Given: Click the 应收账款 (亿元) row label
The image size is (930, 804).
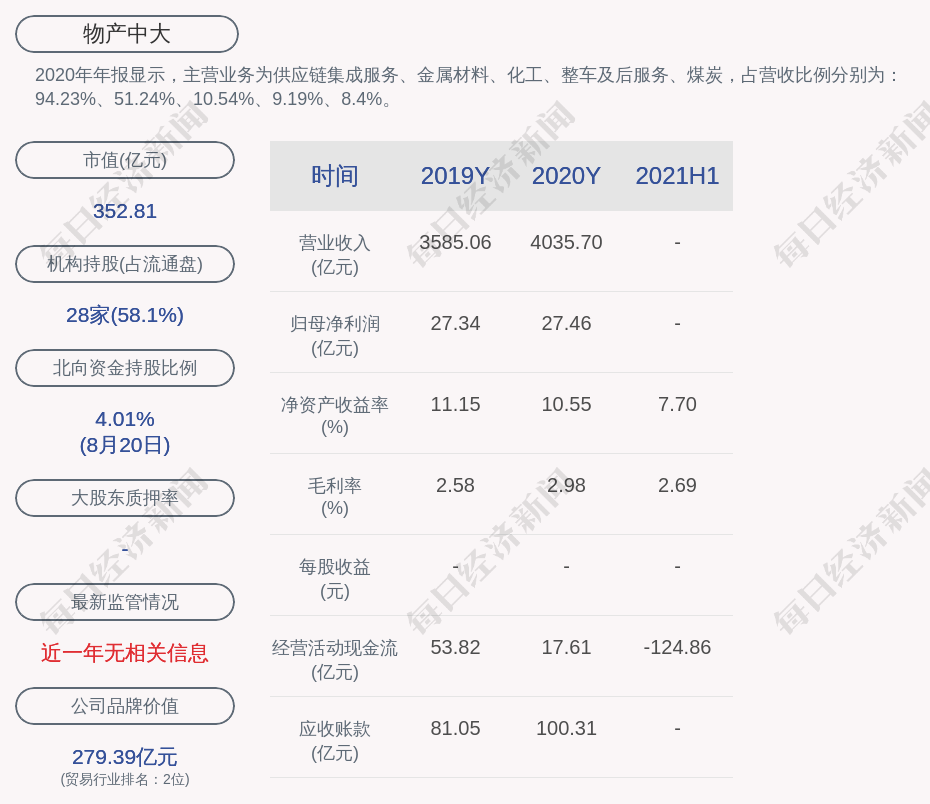Looking at the screenshot, I should 335,741.
